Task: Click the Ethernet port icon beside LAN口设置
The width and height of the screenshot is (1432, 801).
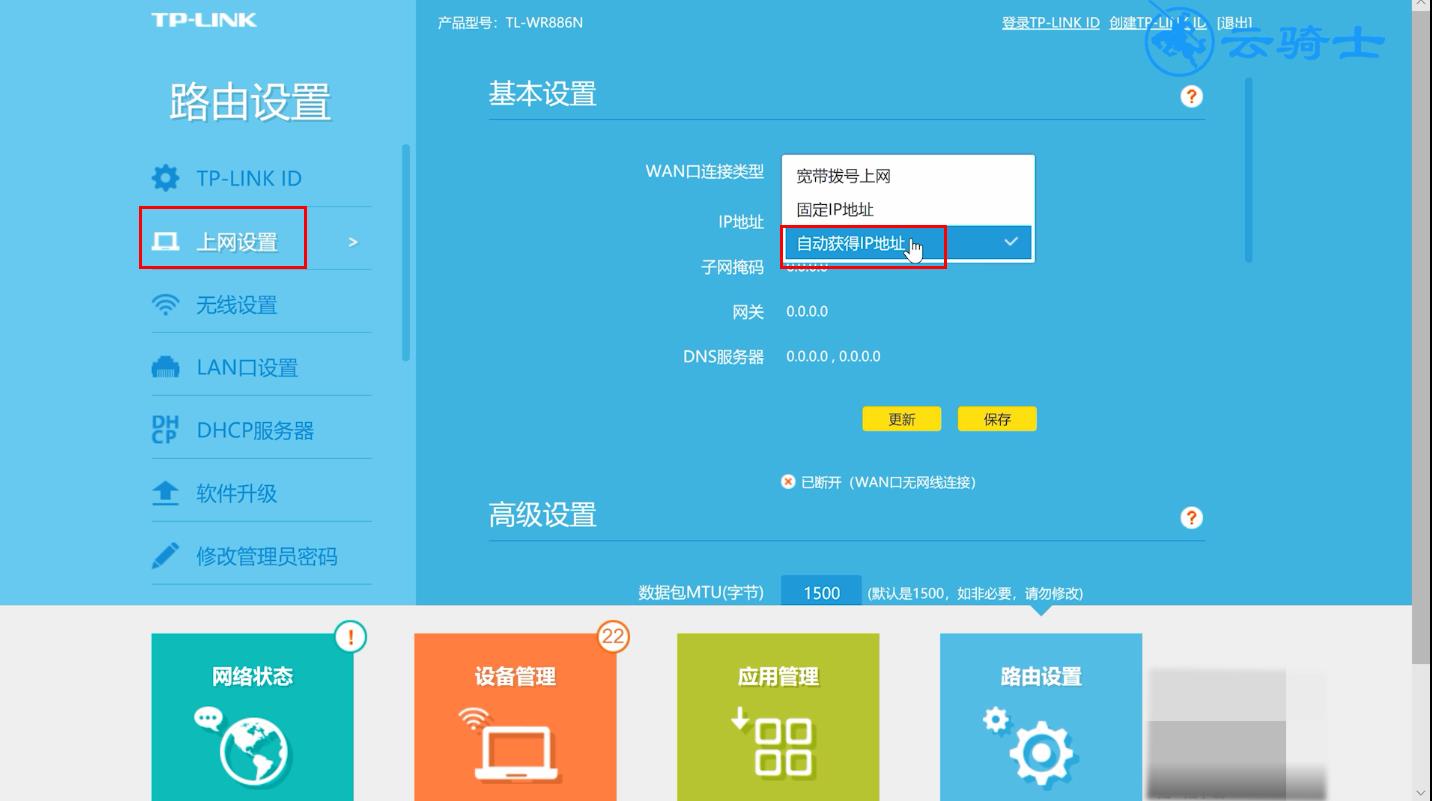Action: pos(165,367)
